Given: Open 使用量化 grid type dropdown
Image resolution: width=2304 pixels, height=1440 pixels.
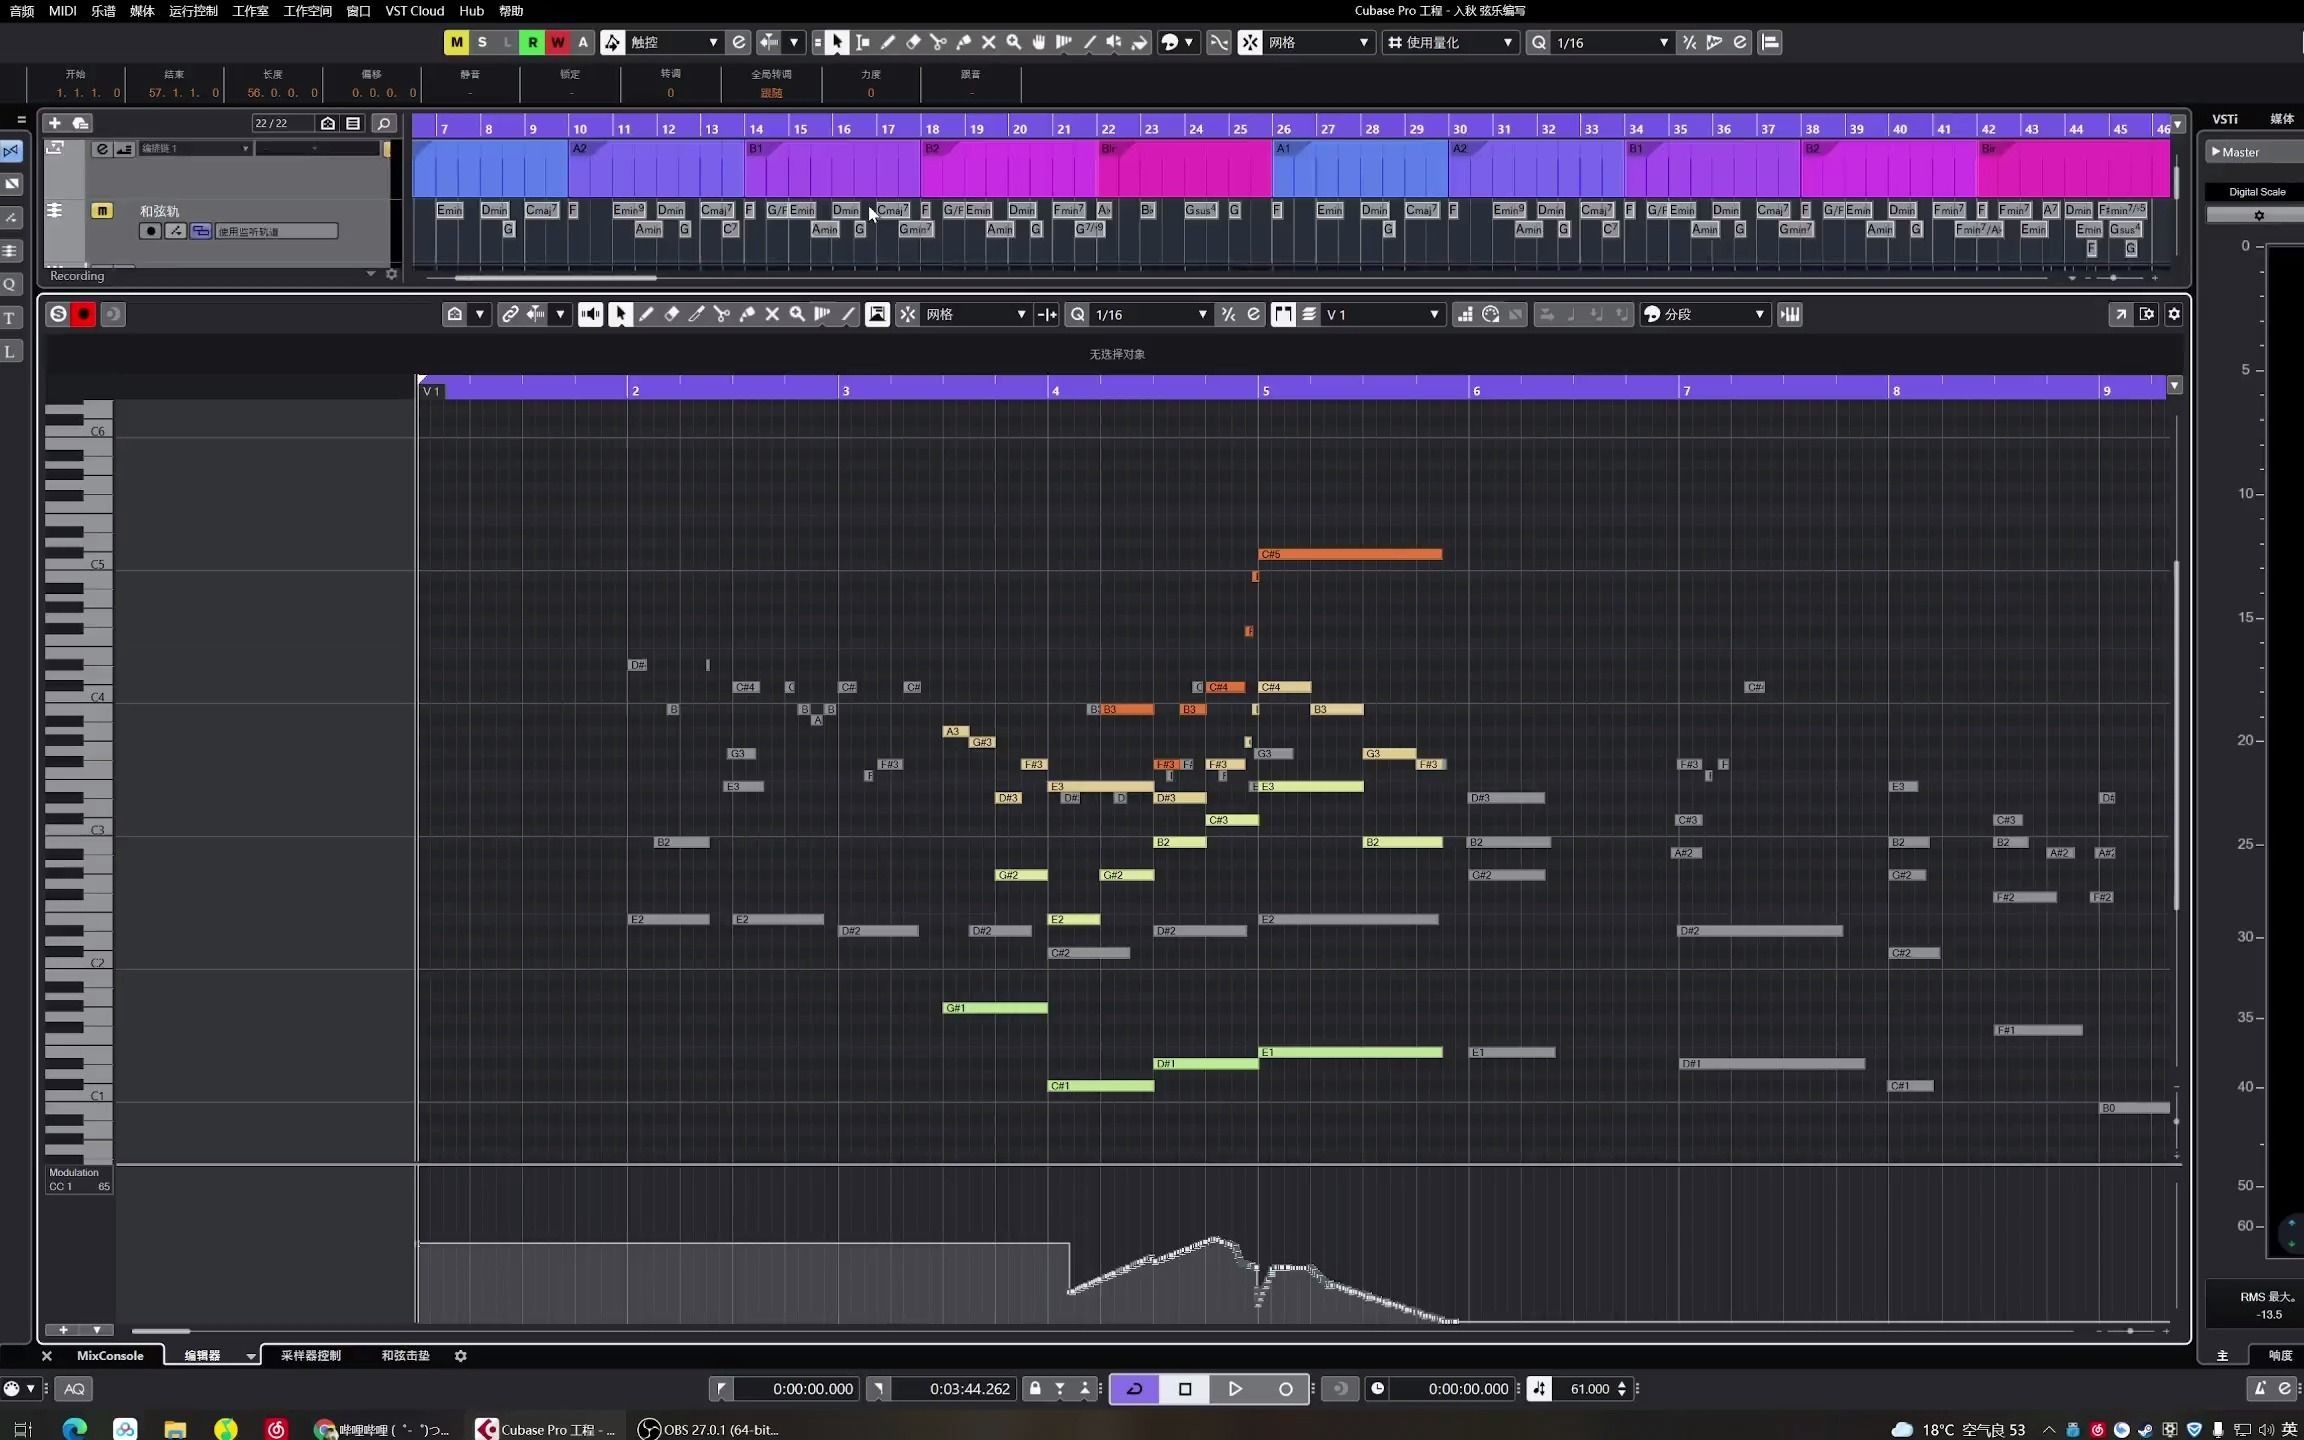Looking at the screenshot, I should click(1449, 42).
